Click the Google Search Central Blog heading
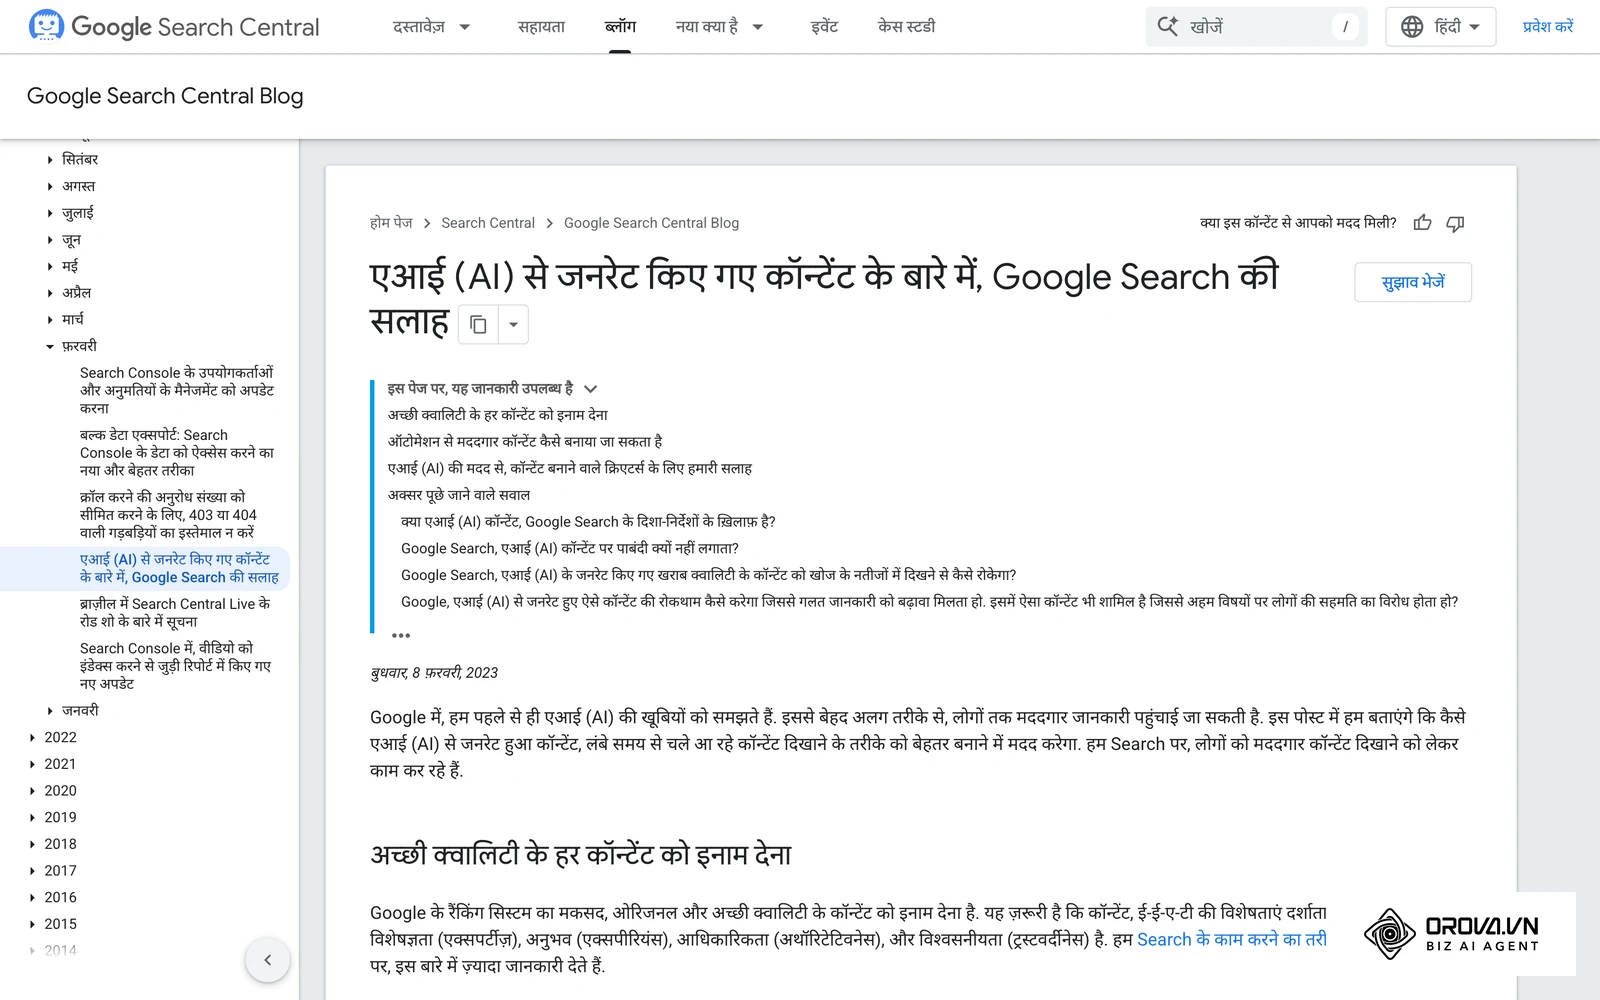Screen dimensions: 1600x1000 [x=165, y=96]
